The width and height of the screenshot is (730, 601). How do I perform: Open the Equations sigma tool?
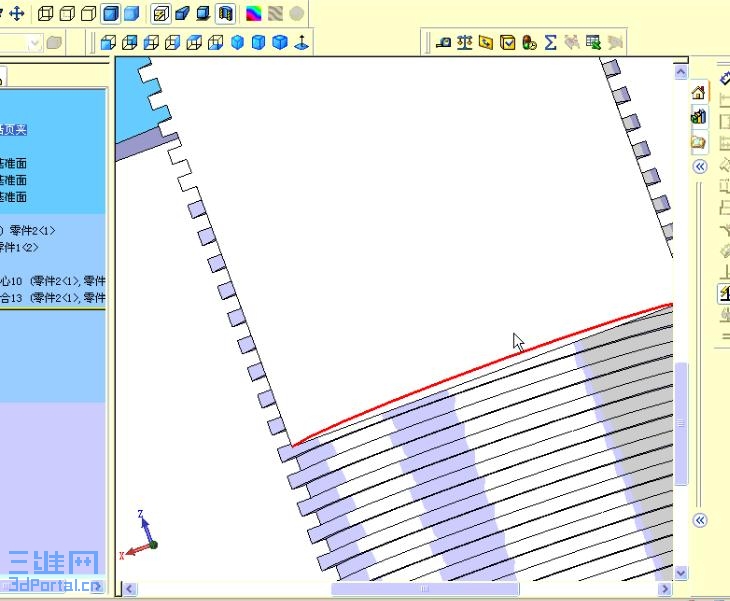point(551,43)
